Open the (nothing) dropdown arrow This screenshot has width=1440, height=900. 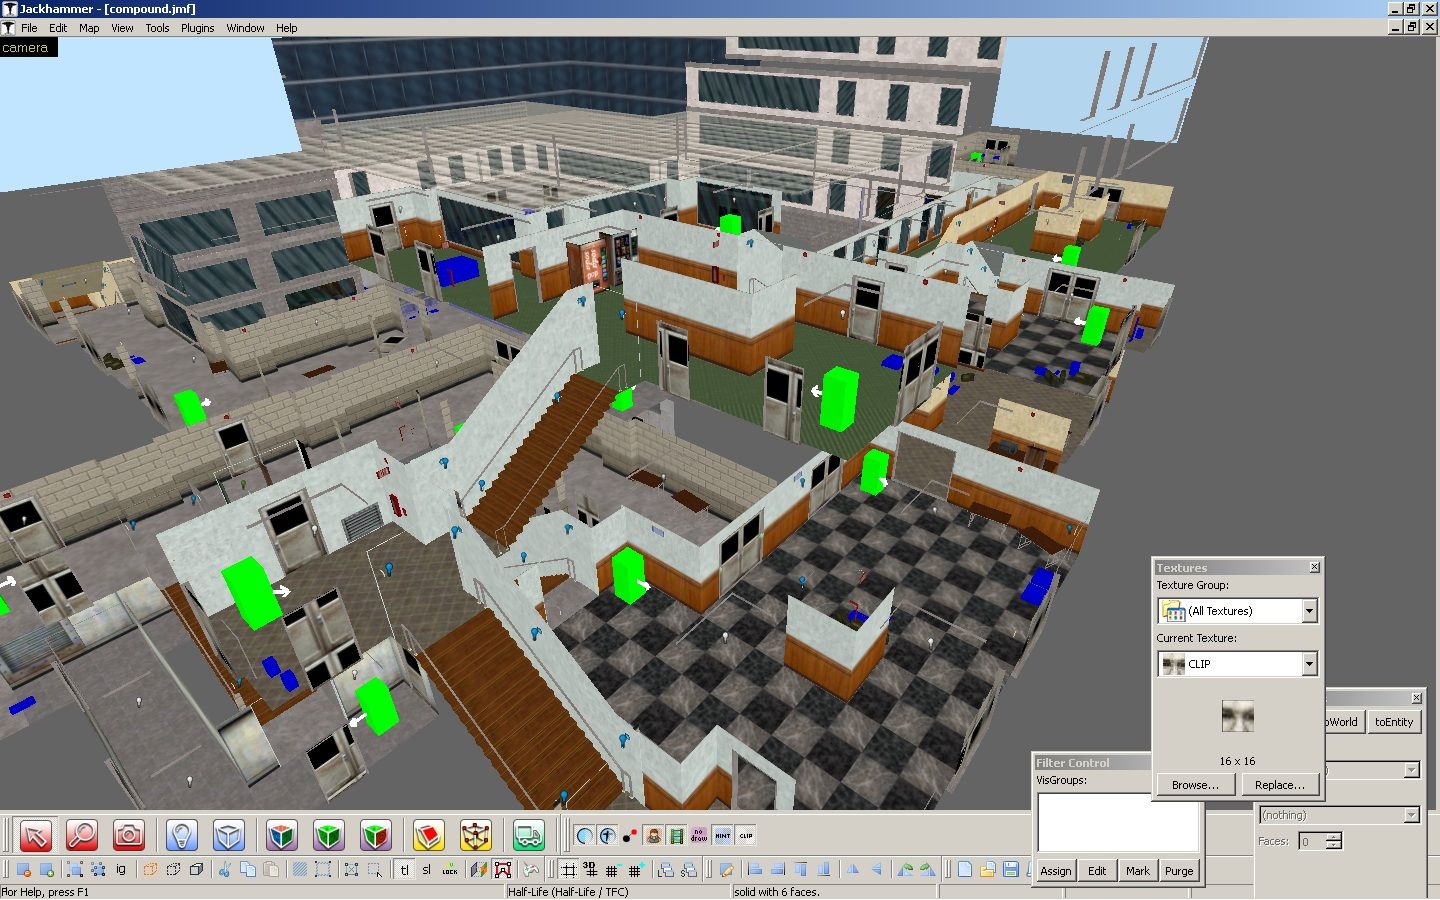coord(1411,815)
